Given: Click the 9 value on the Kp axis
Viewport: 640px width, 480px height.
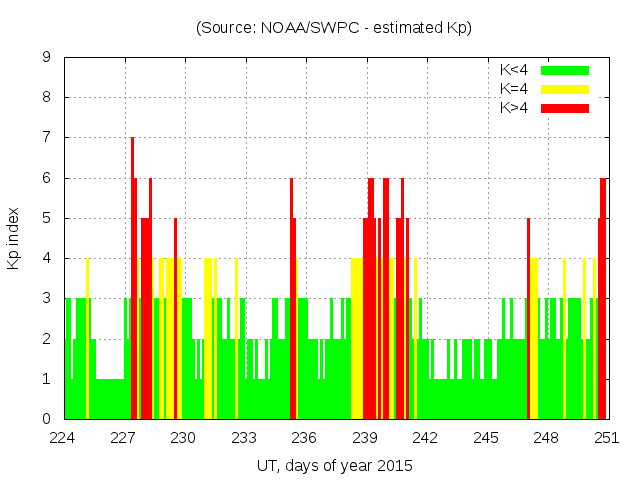Looking at the screenshot, I should pyautogui.click(x=47, y=58).
